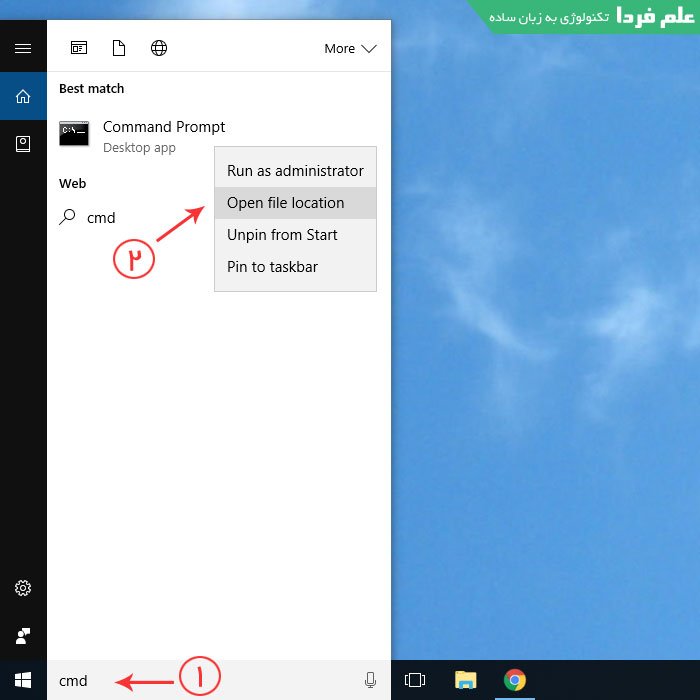The image size is (700, 700).
Task: Filter results by Documents icon
Action: click(119, 48)
